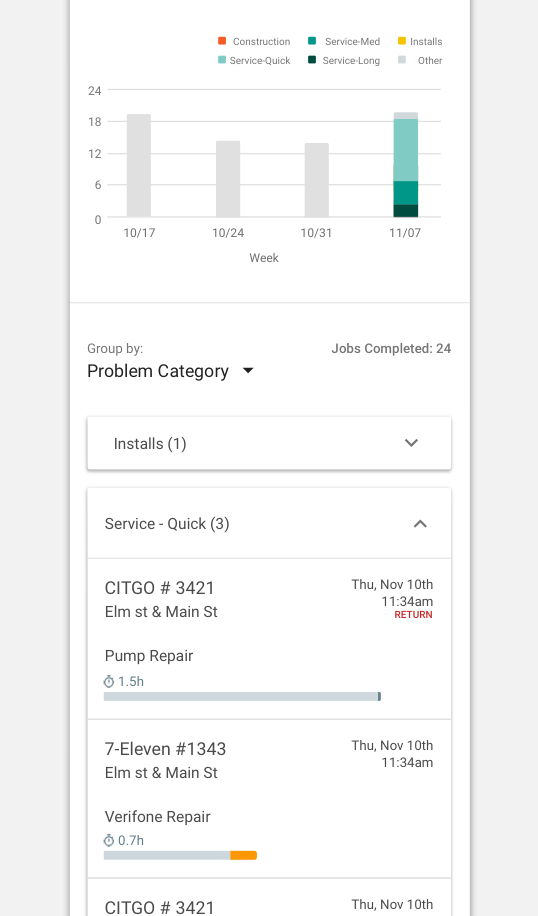Screen dimensions: 538x916
Task: Select the Service-Quick segment of 11/07 bar
Action: 405,150
